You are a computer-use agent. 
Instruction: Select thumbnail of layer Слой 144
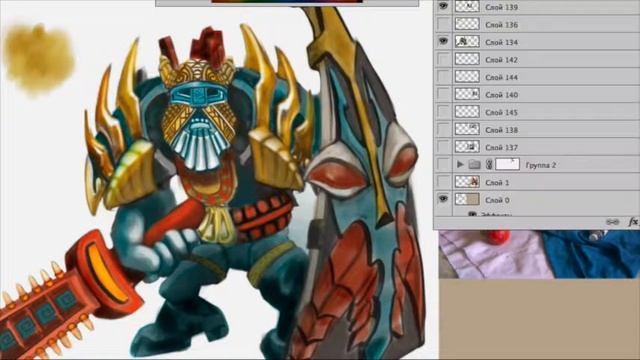(467, 77)
